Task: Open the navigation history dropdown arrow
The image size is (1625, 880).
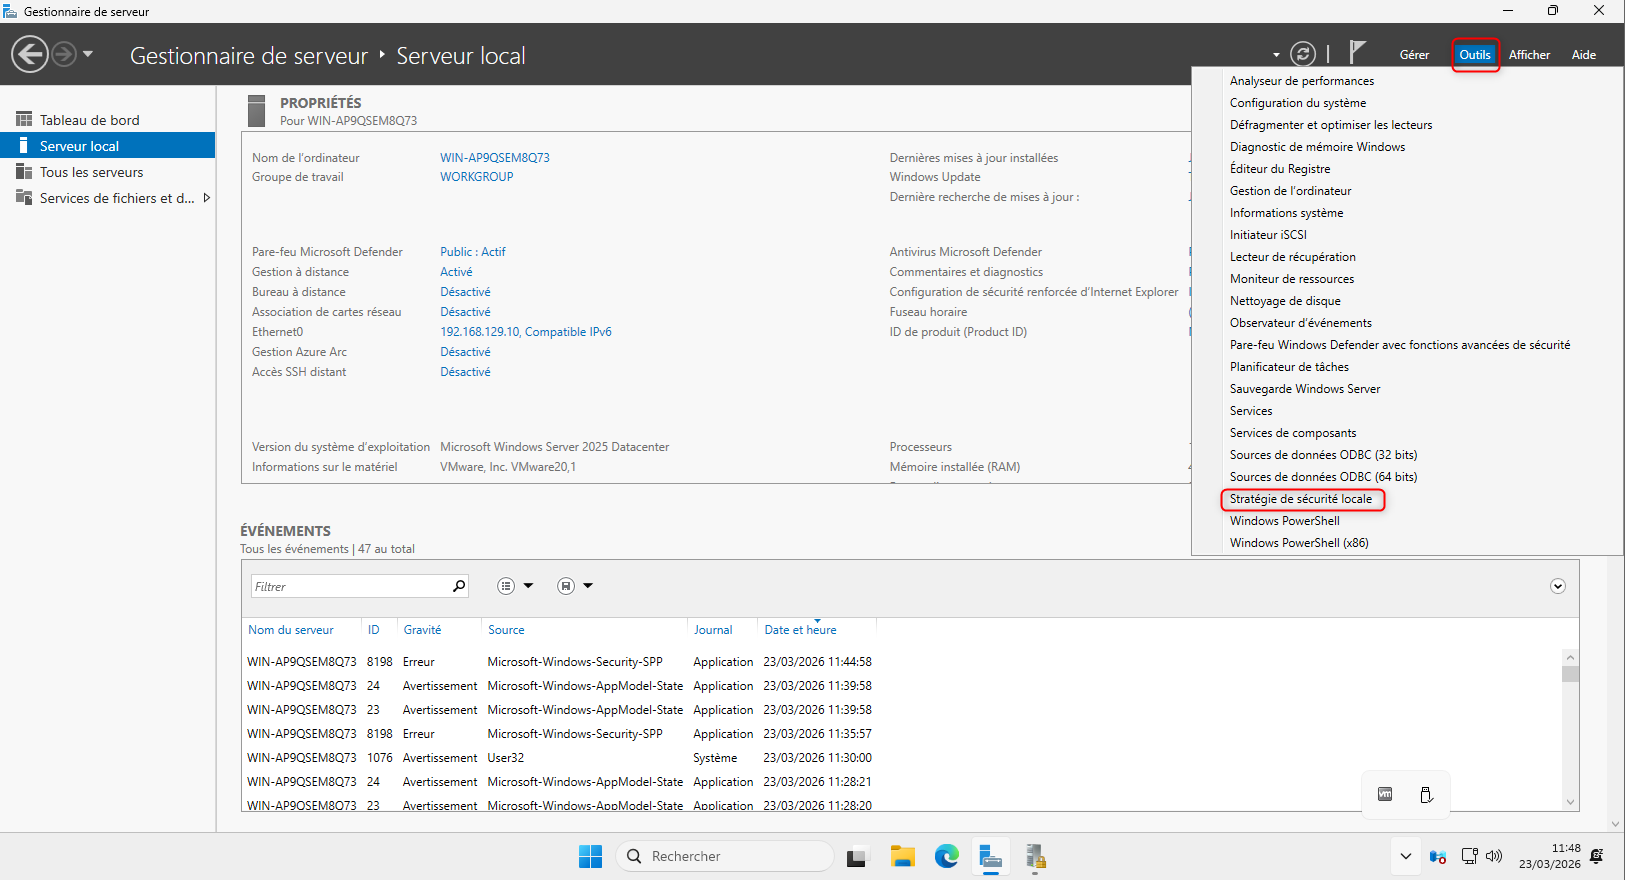Action: pyautogui.click(x=88, y=54)
